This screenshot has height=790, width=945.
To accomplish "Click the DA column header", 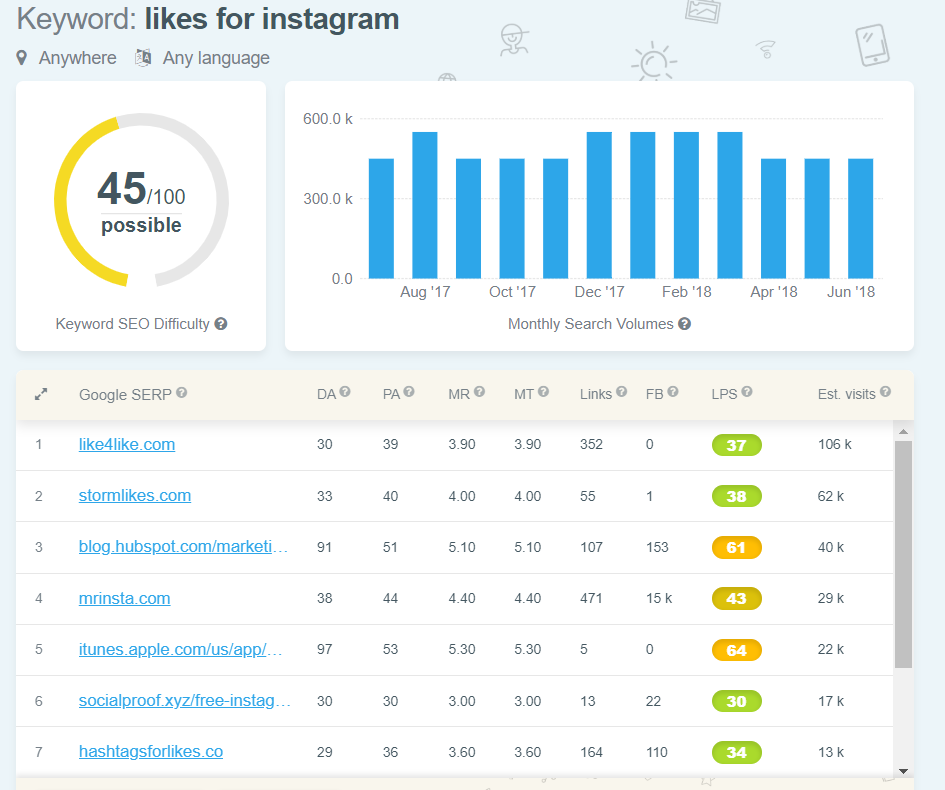I will coord(326,395).
